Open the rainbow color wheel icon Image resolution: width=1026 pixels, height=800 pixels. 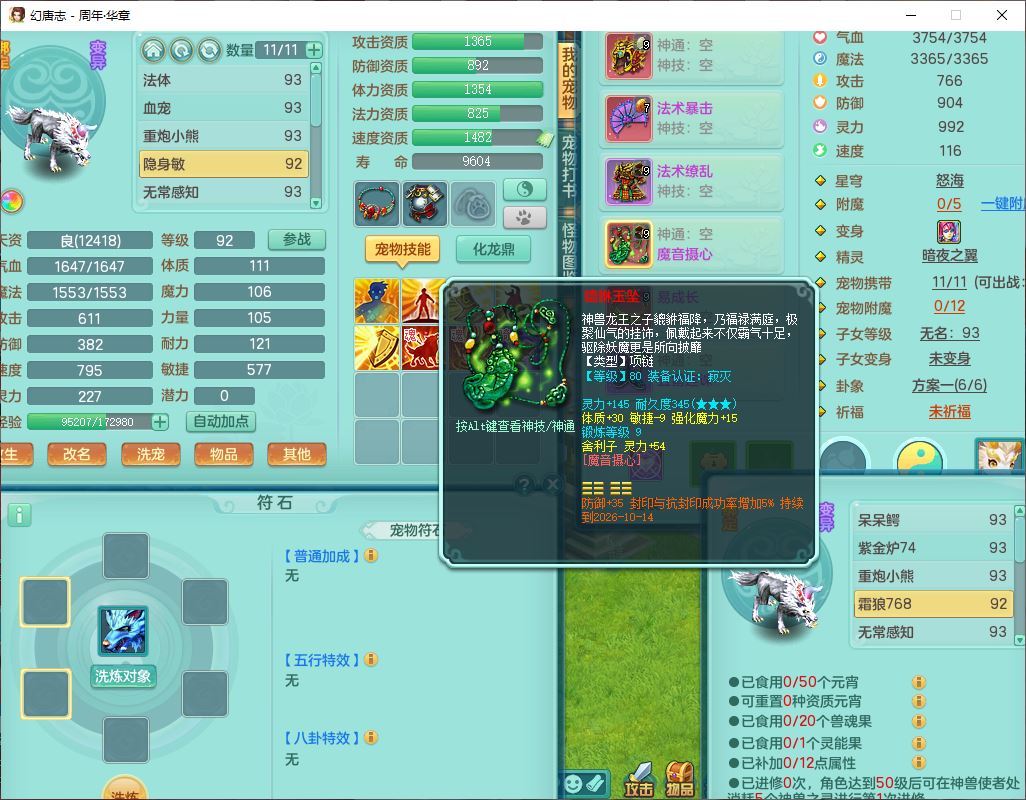(x=12, y=201)
